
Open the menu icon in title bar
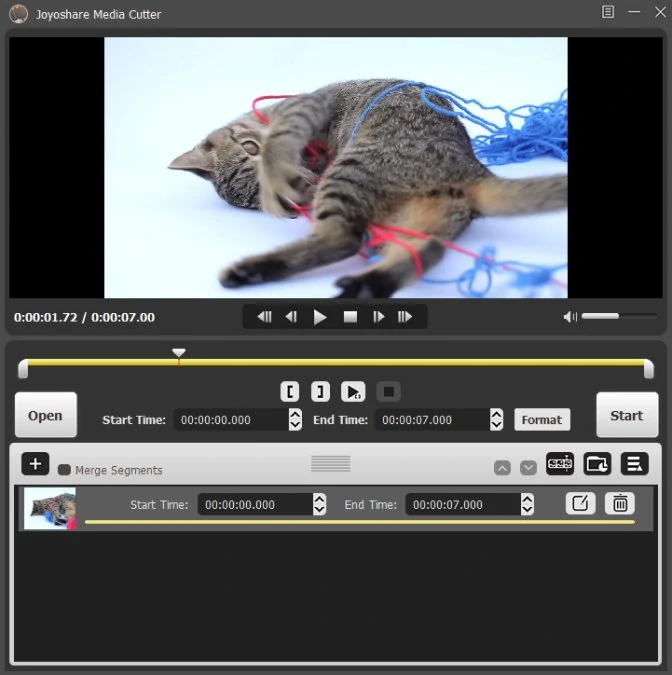tap(608, 12)
